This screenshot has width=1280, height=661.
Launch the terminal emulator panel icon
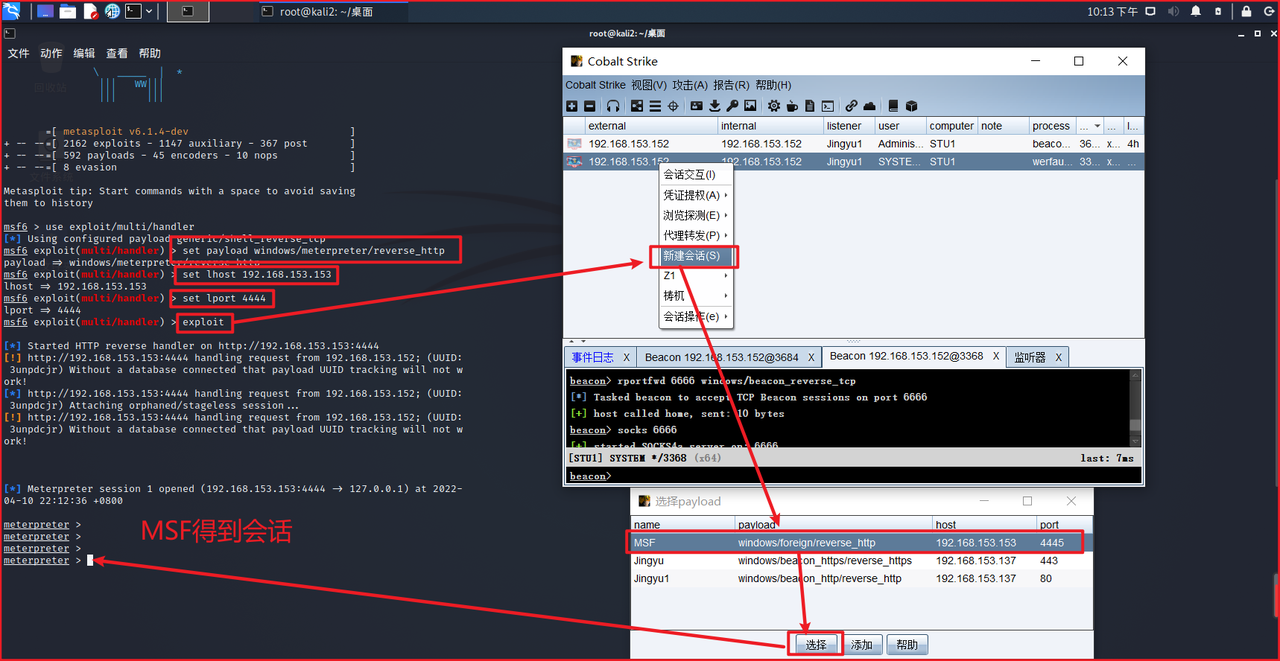(135, 11)
